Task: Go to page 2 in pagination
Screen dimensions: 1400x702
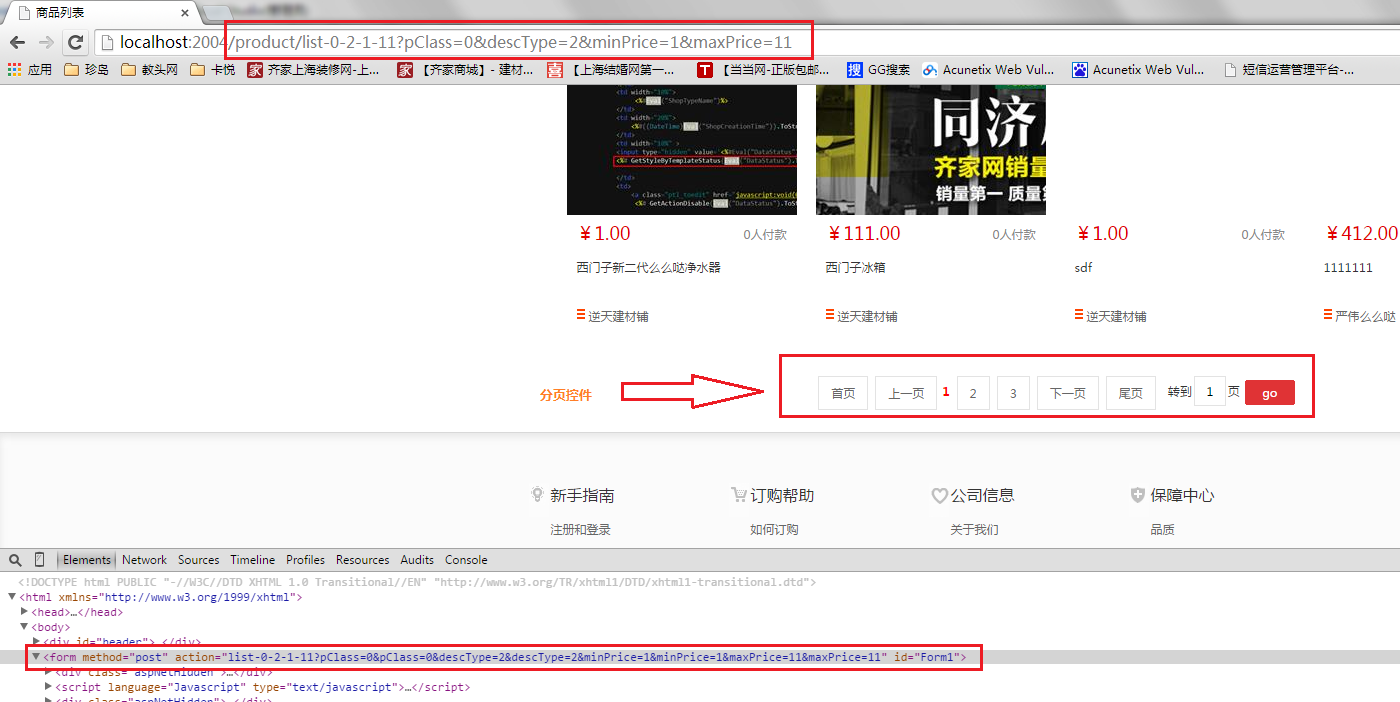Action: [973, 393]
